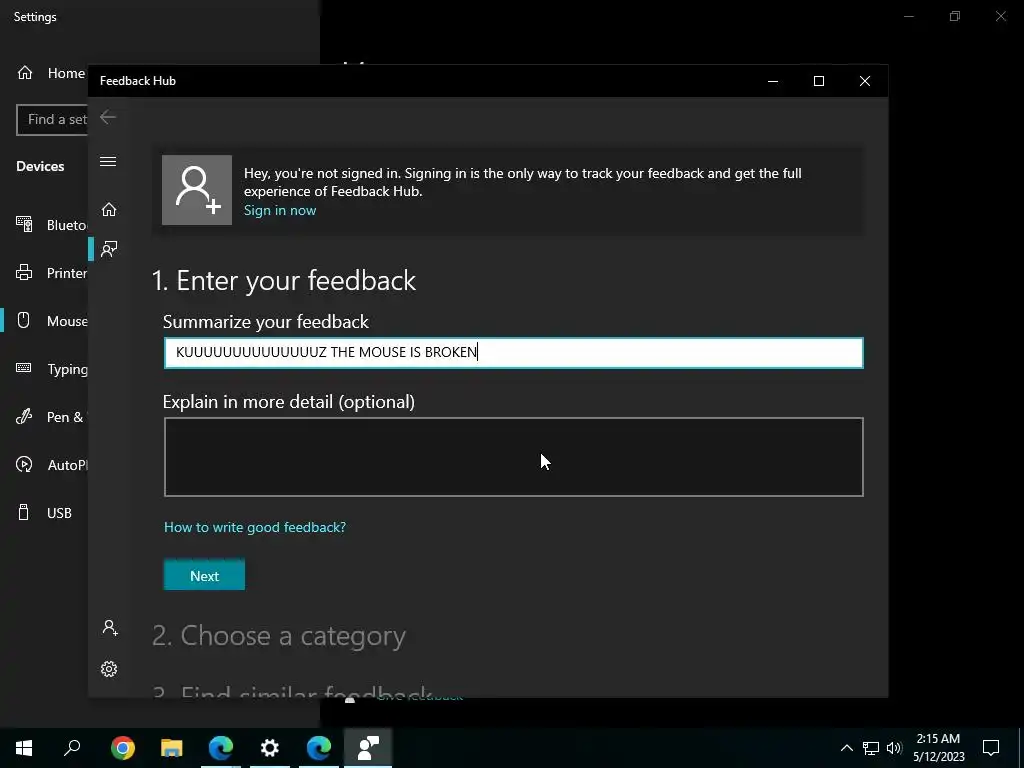
Task: Open taskbar search magnifier
Action: tap(72, 748)
